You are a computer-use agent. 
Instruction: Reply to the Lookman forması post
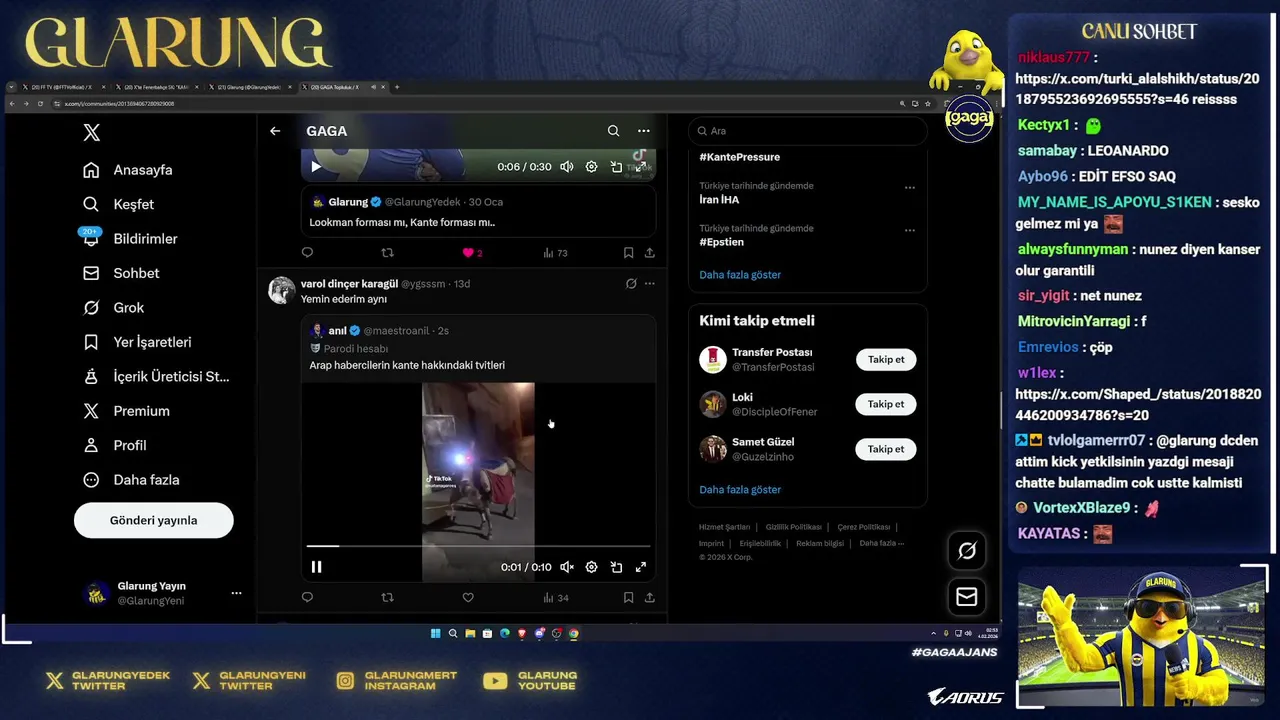tap(307, 253)
